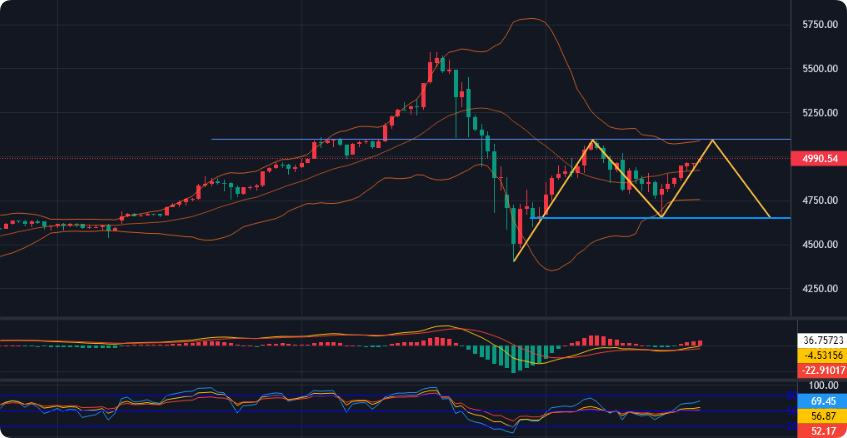
Task: Click the 4500.00 price axis label
Action: (x=819, y=245)
